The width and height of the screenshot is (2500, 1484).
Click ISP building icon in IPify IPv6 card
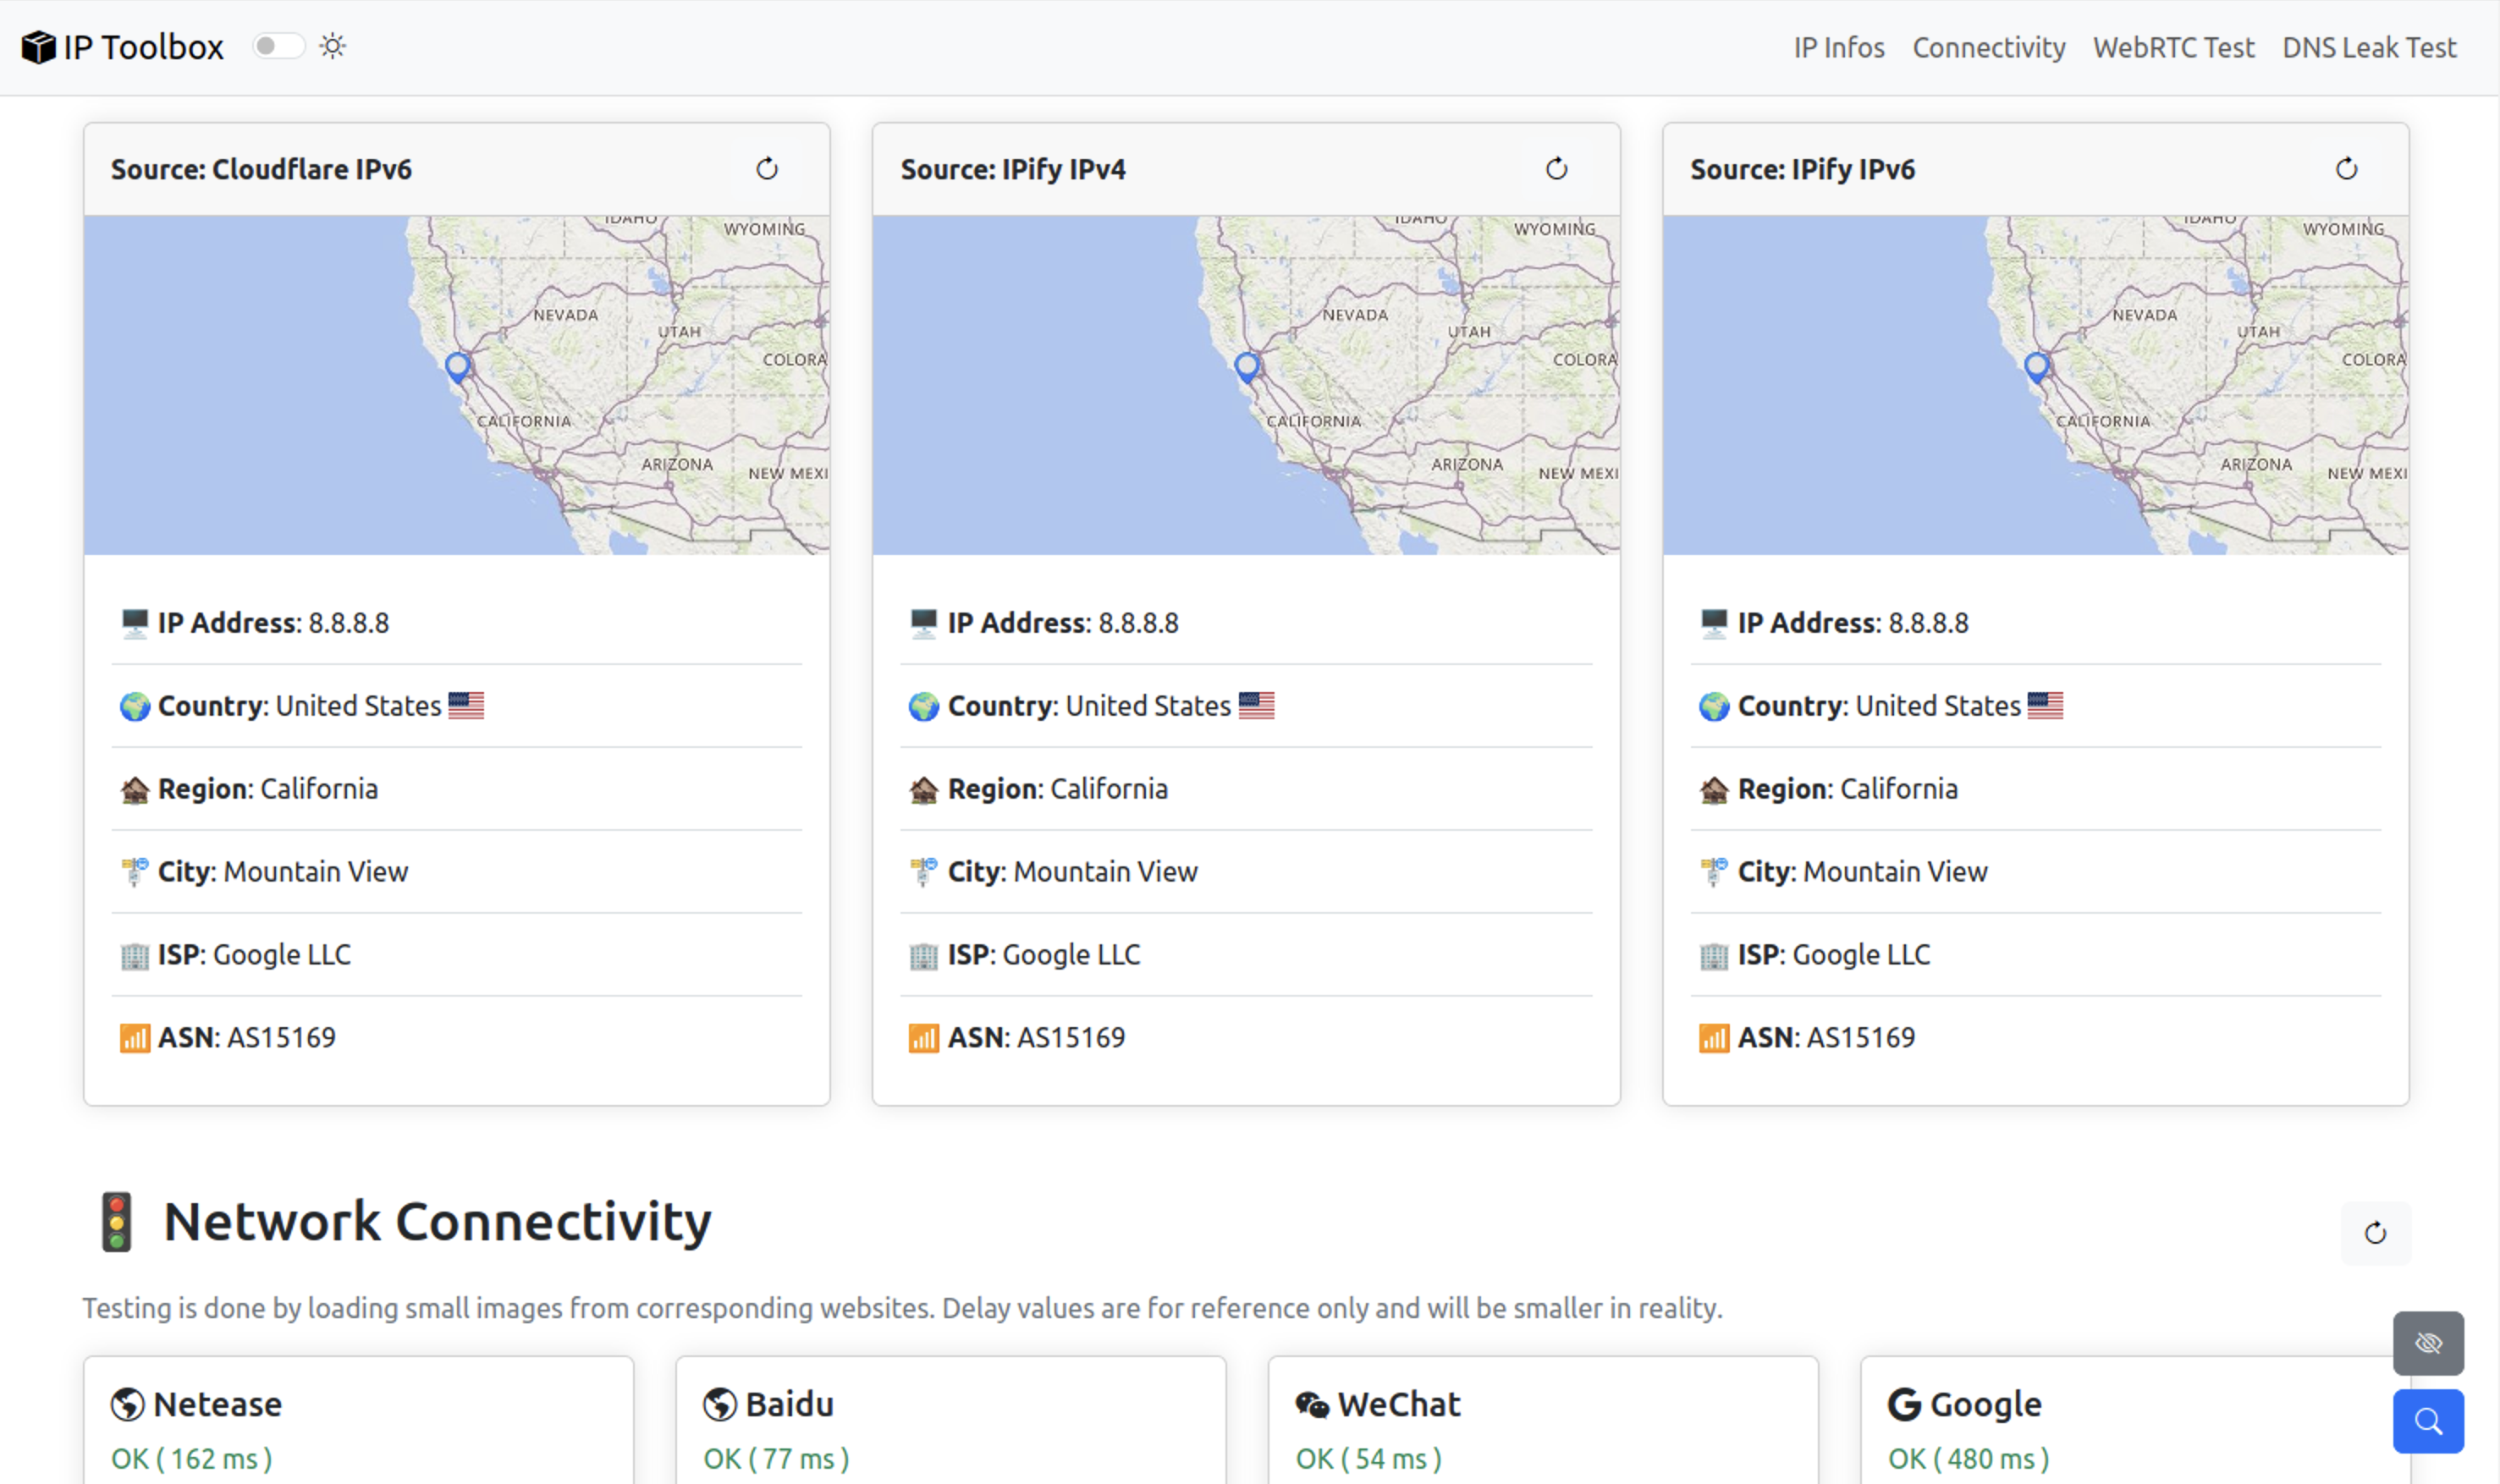(1714, 955)
